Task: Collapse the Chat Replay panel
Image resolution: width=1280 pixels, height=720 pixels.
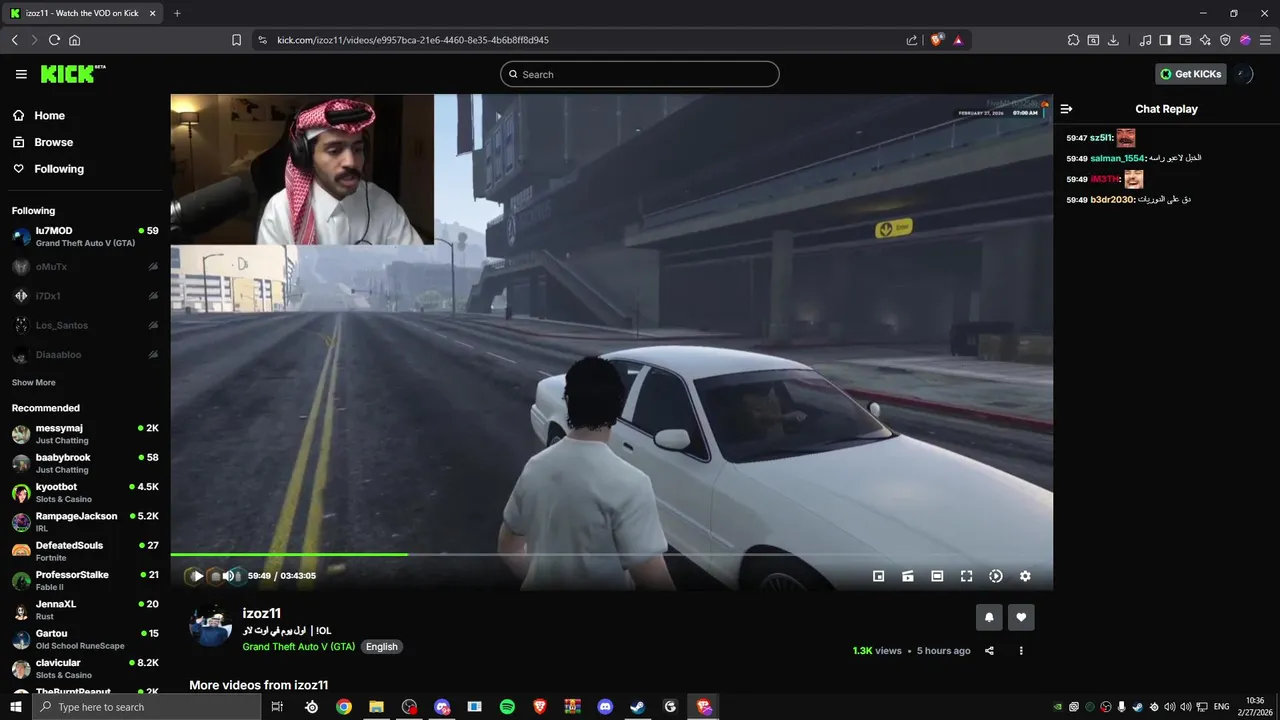Action: [1066, 109]
